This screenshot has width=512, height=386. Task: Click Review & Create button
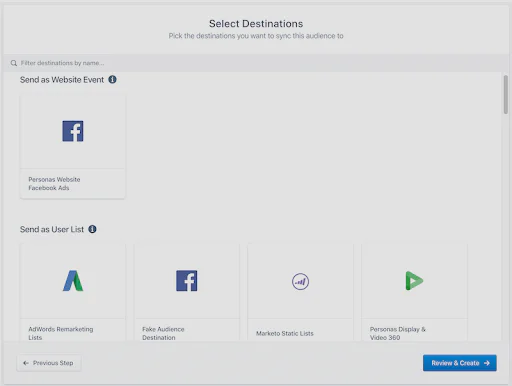(460, 363)
